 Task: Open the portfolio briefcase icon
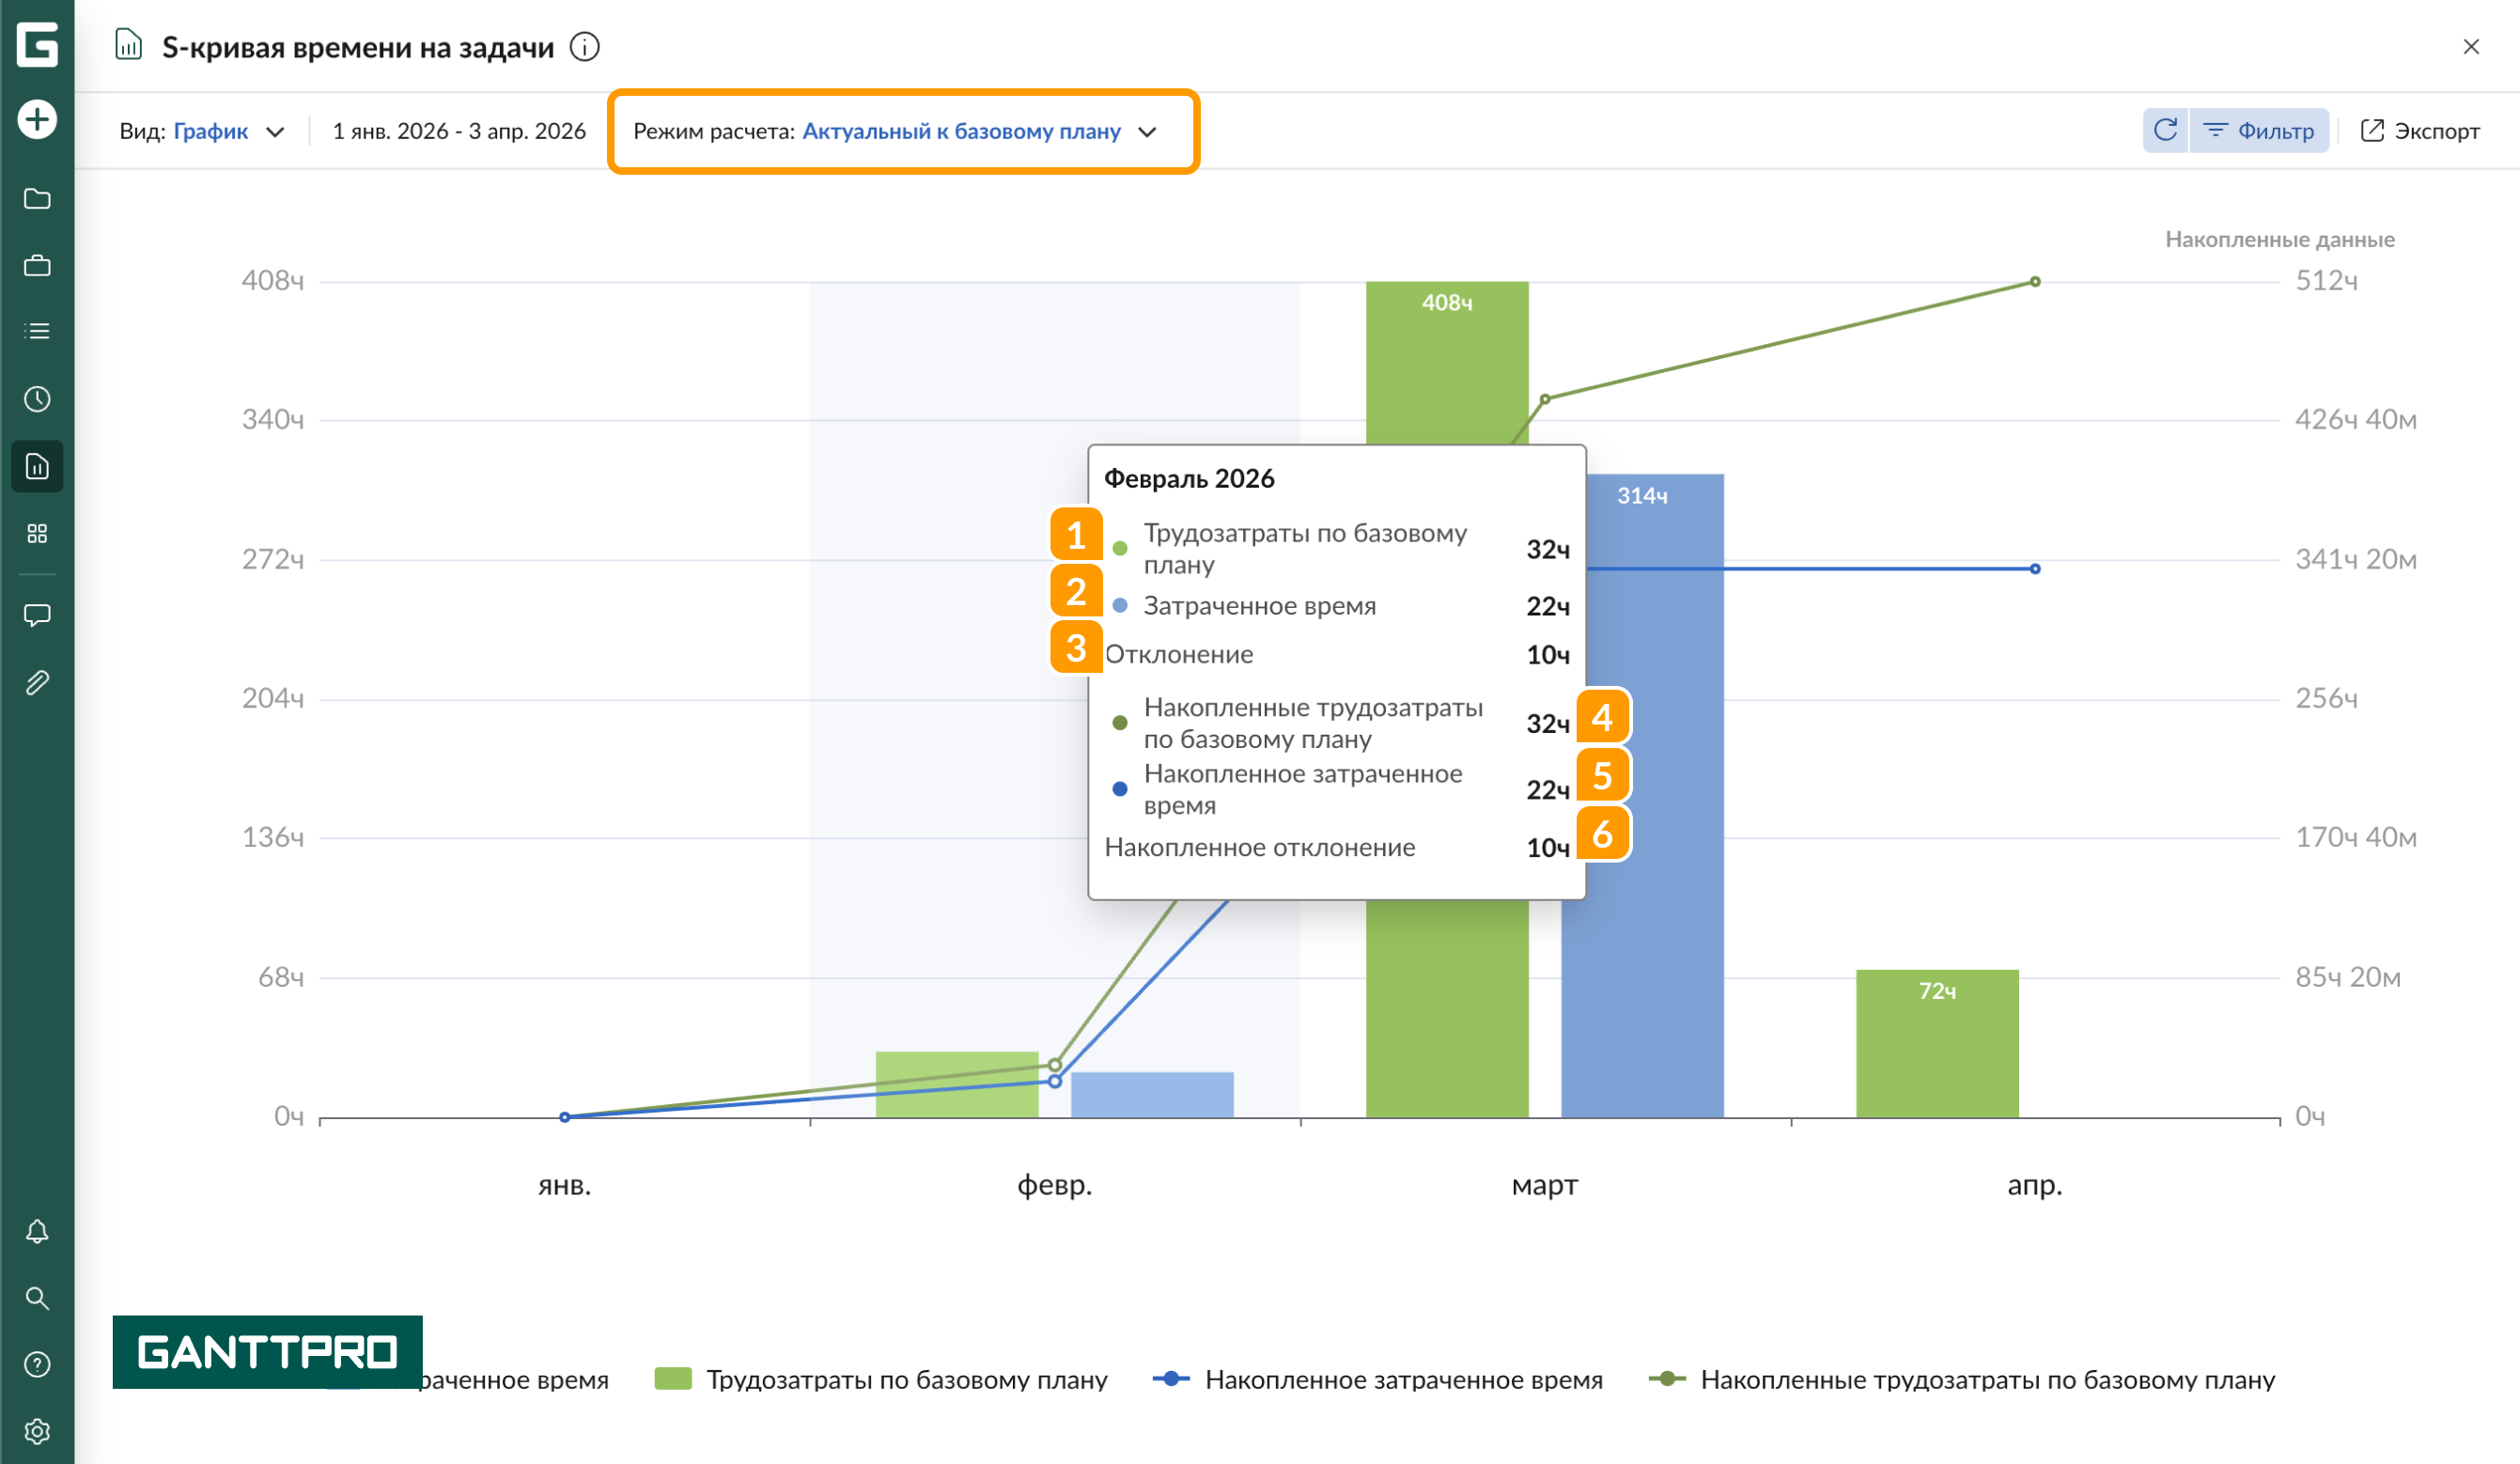[37, 266]
